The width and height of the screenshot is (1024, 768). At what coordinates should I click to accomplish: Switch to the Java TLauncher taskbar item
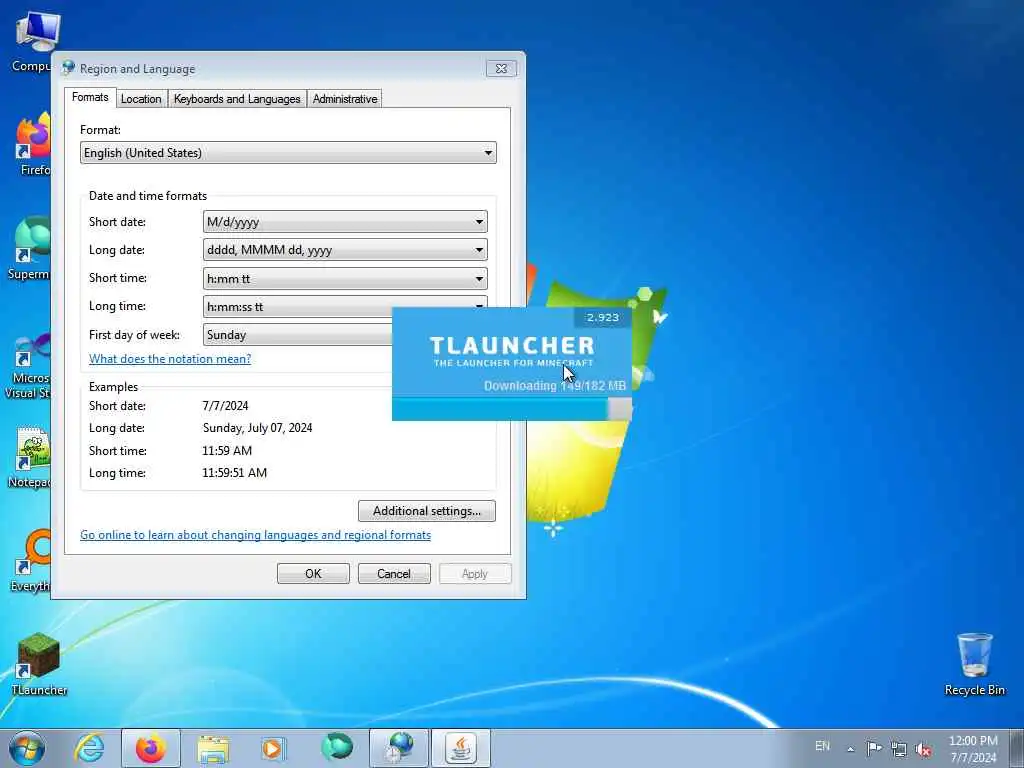coord(460,748)
